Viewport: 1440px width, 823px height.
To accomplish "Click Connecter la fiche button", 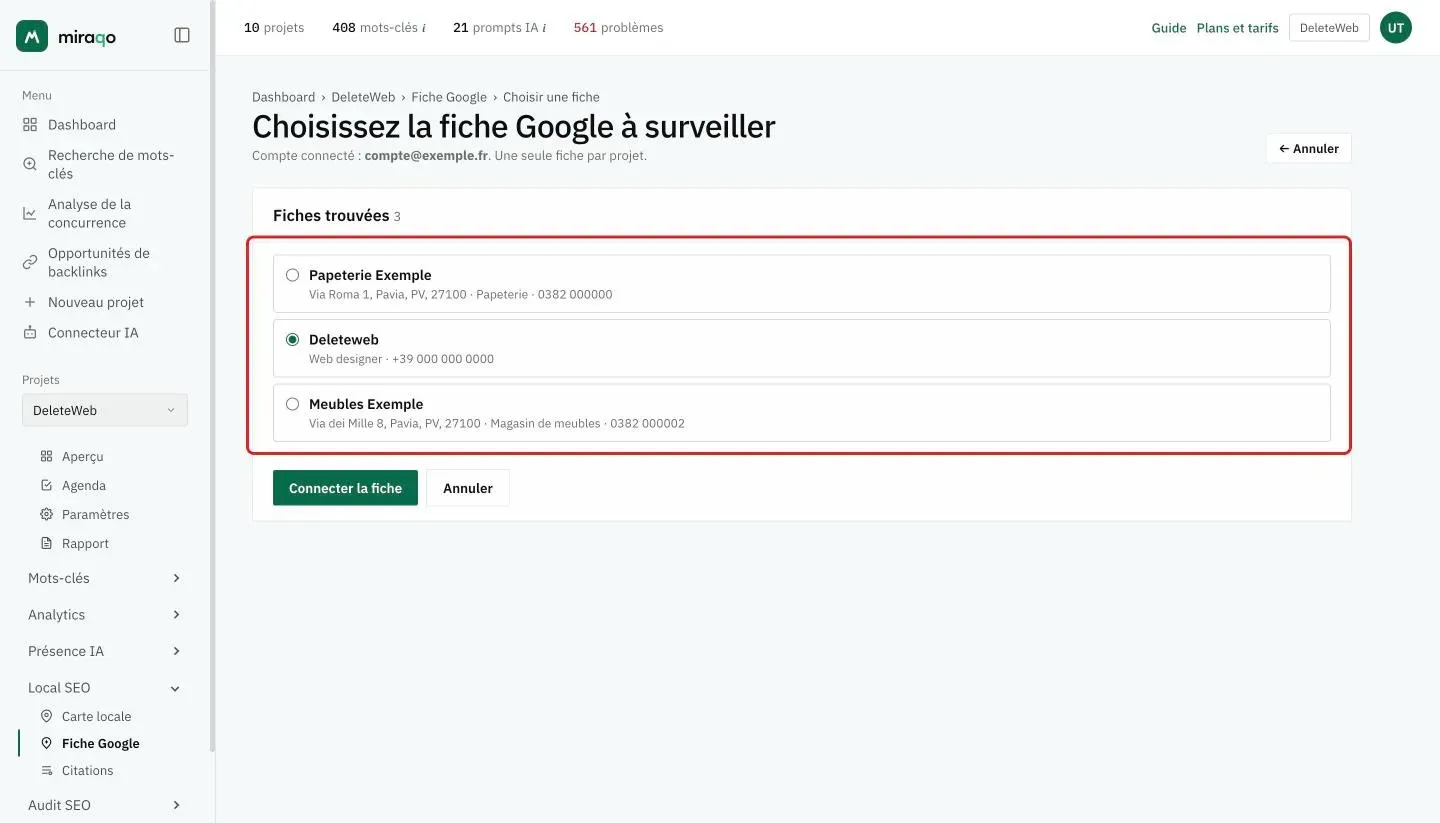I will pyautogui.click(x=345, y=488).
